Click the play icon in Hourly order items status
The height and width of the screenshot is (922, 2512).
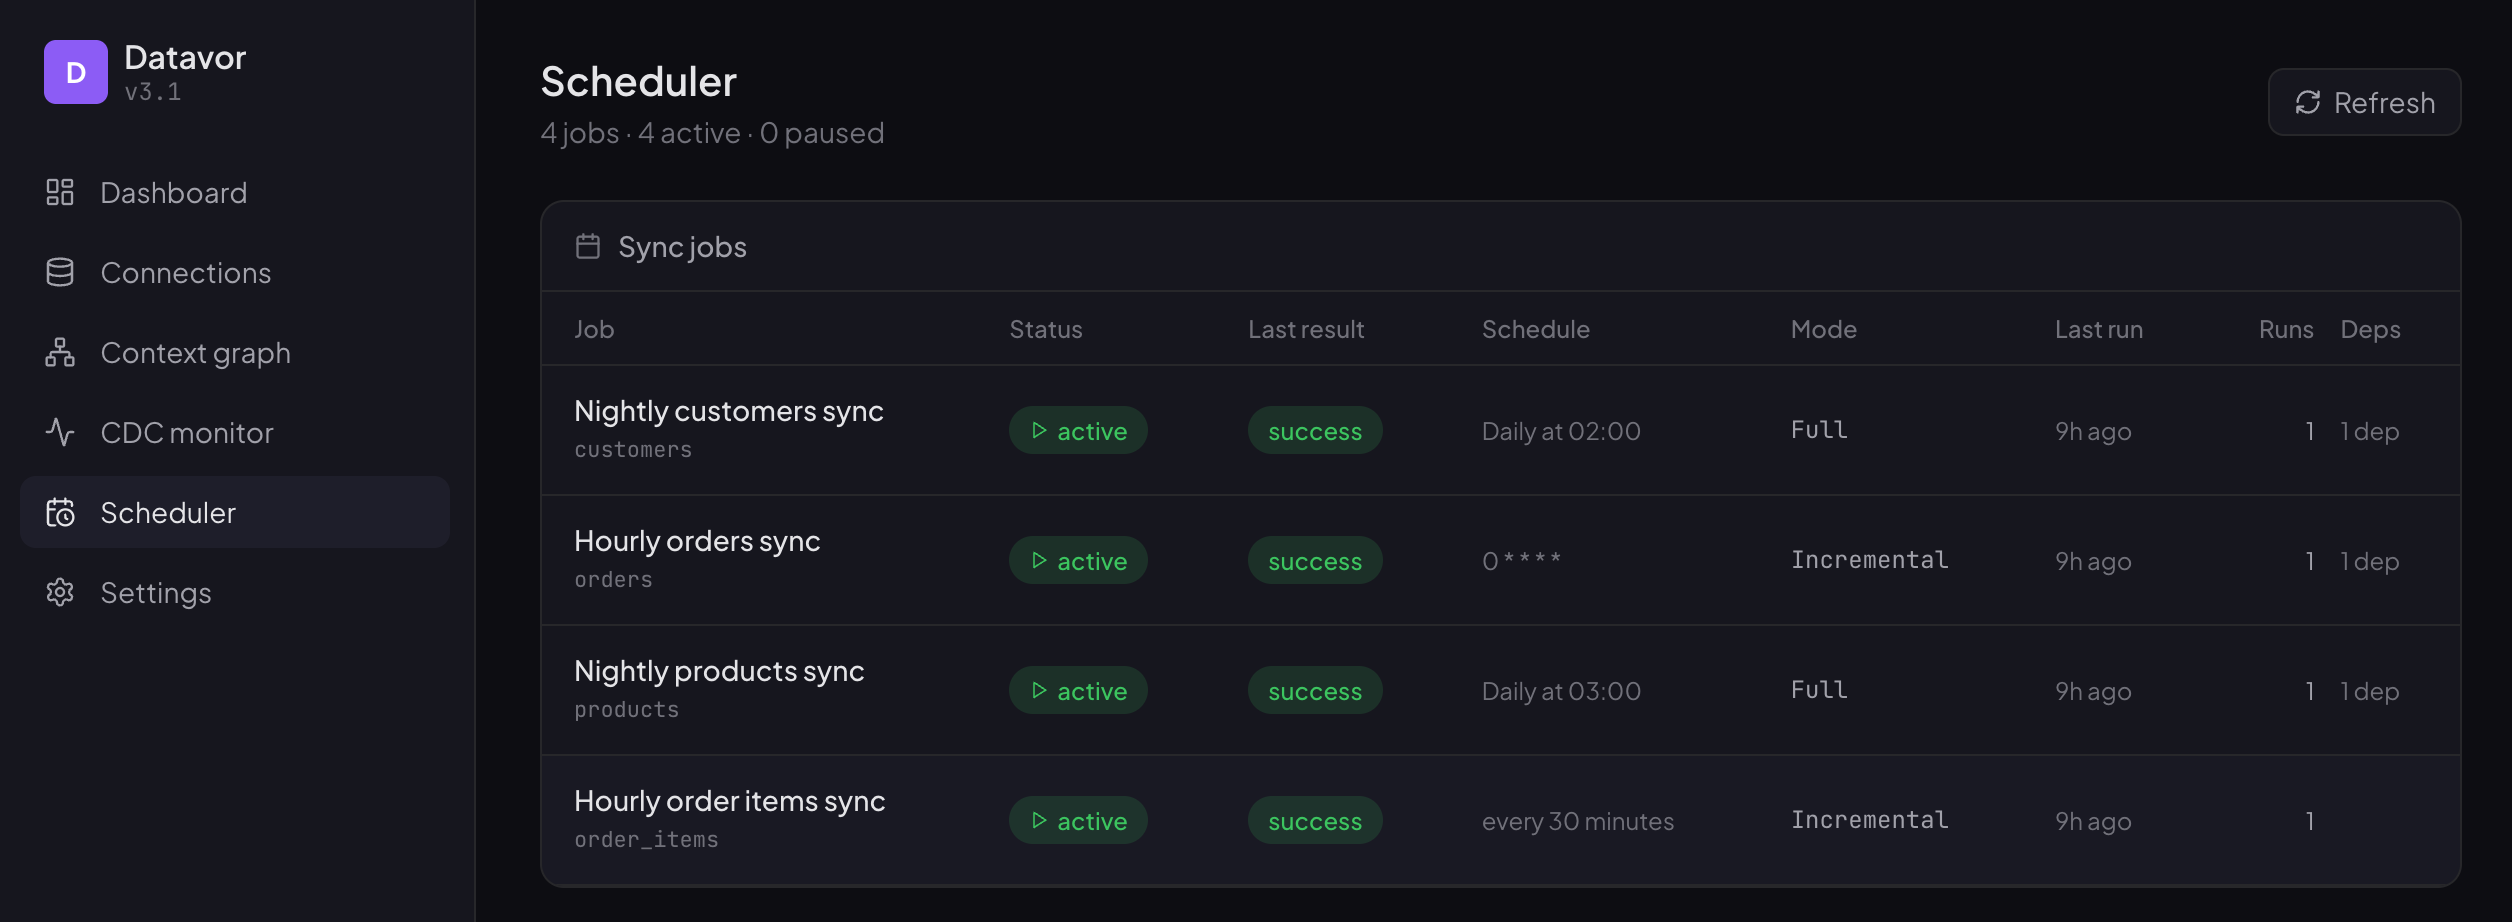coord(1039,820)
